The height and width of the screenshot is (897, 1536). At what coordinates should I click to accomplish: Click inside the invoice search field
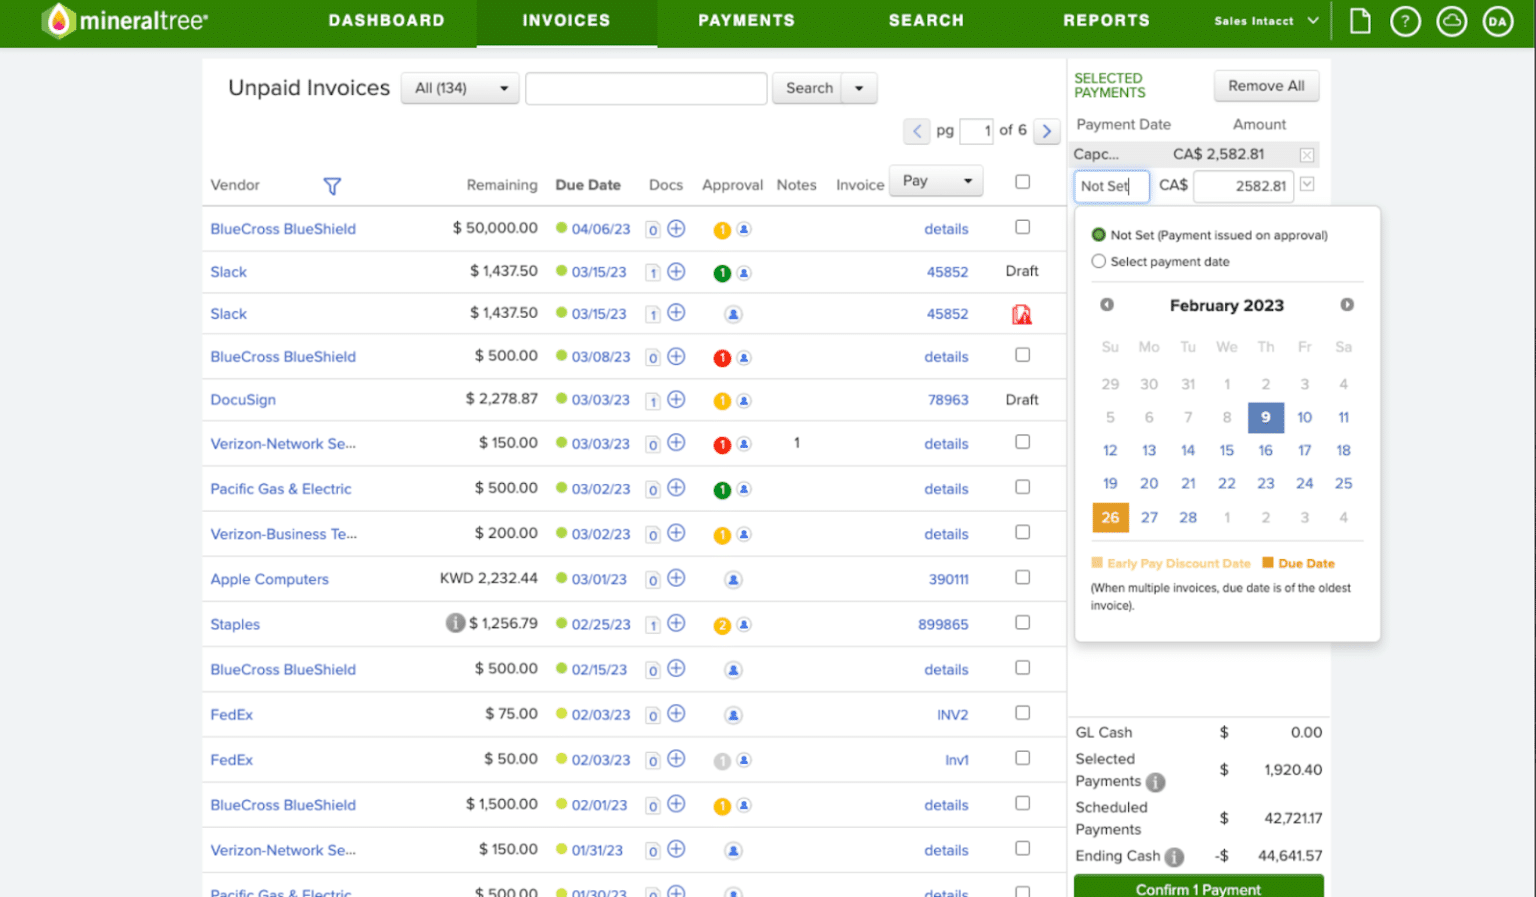645,88
